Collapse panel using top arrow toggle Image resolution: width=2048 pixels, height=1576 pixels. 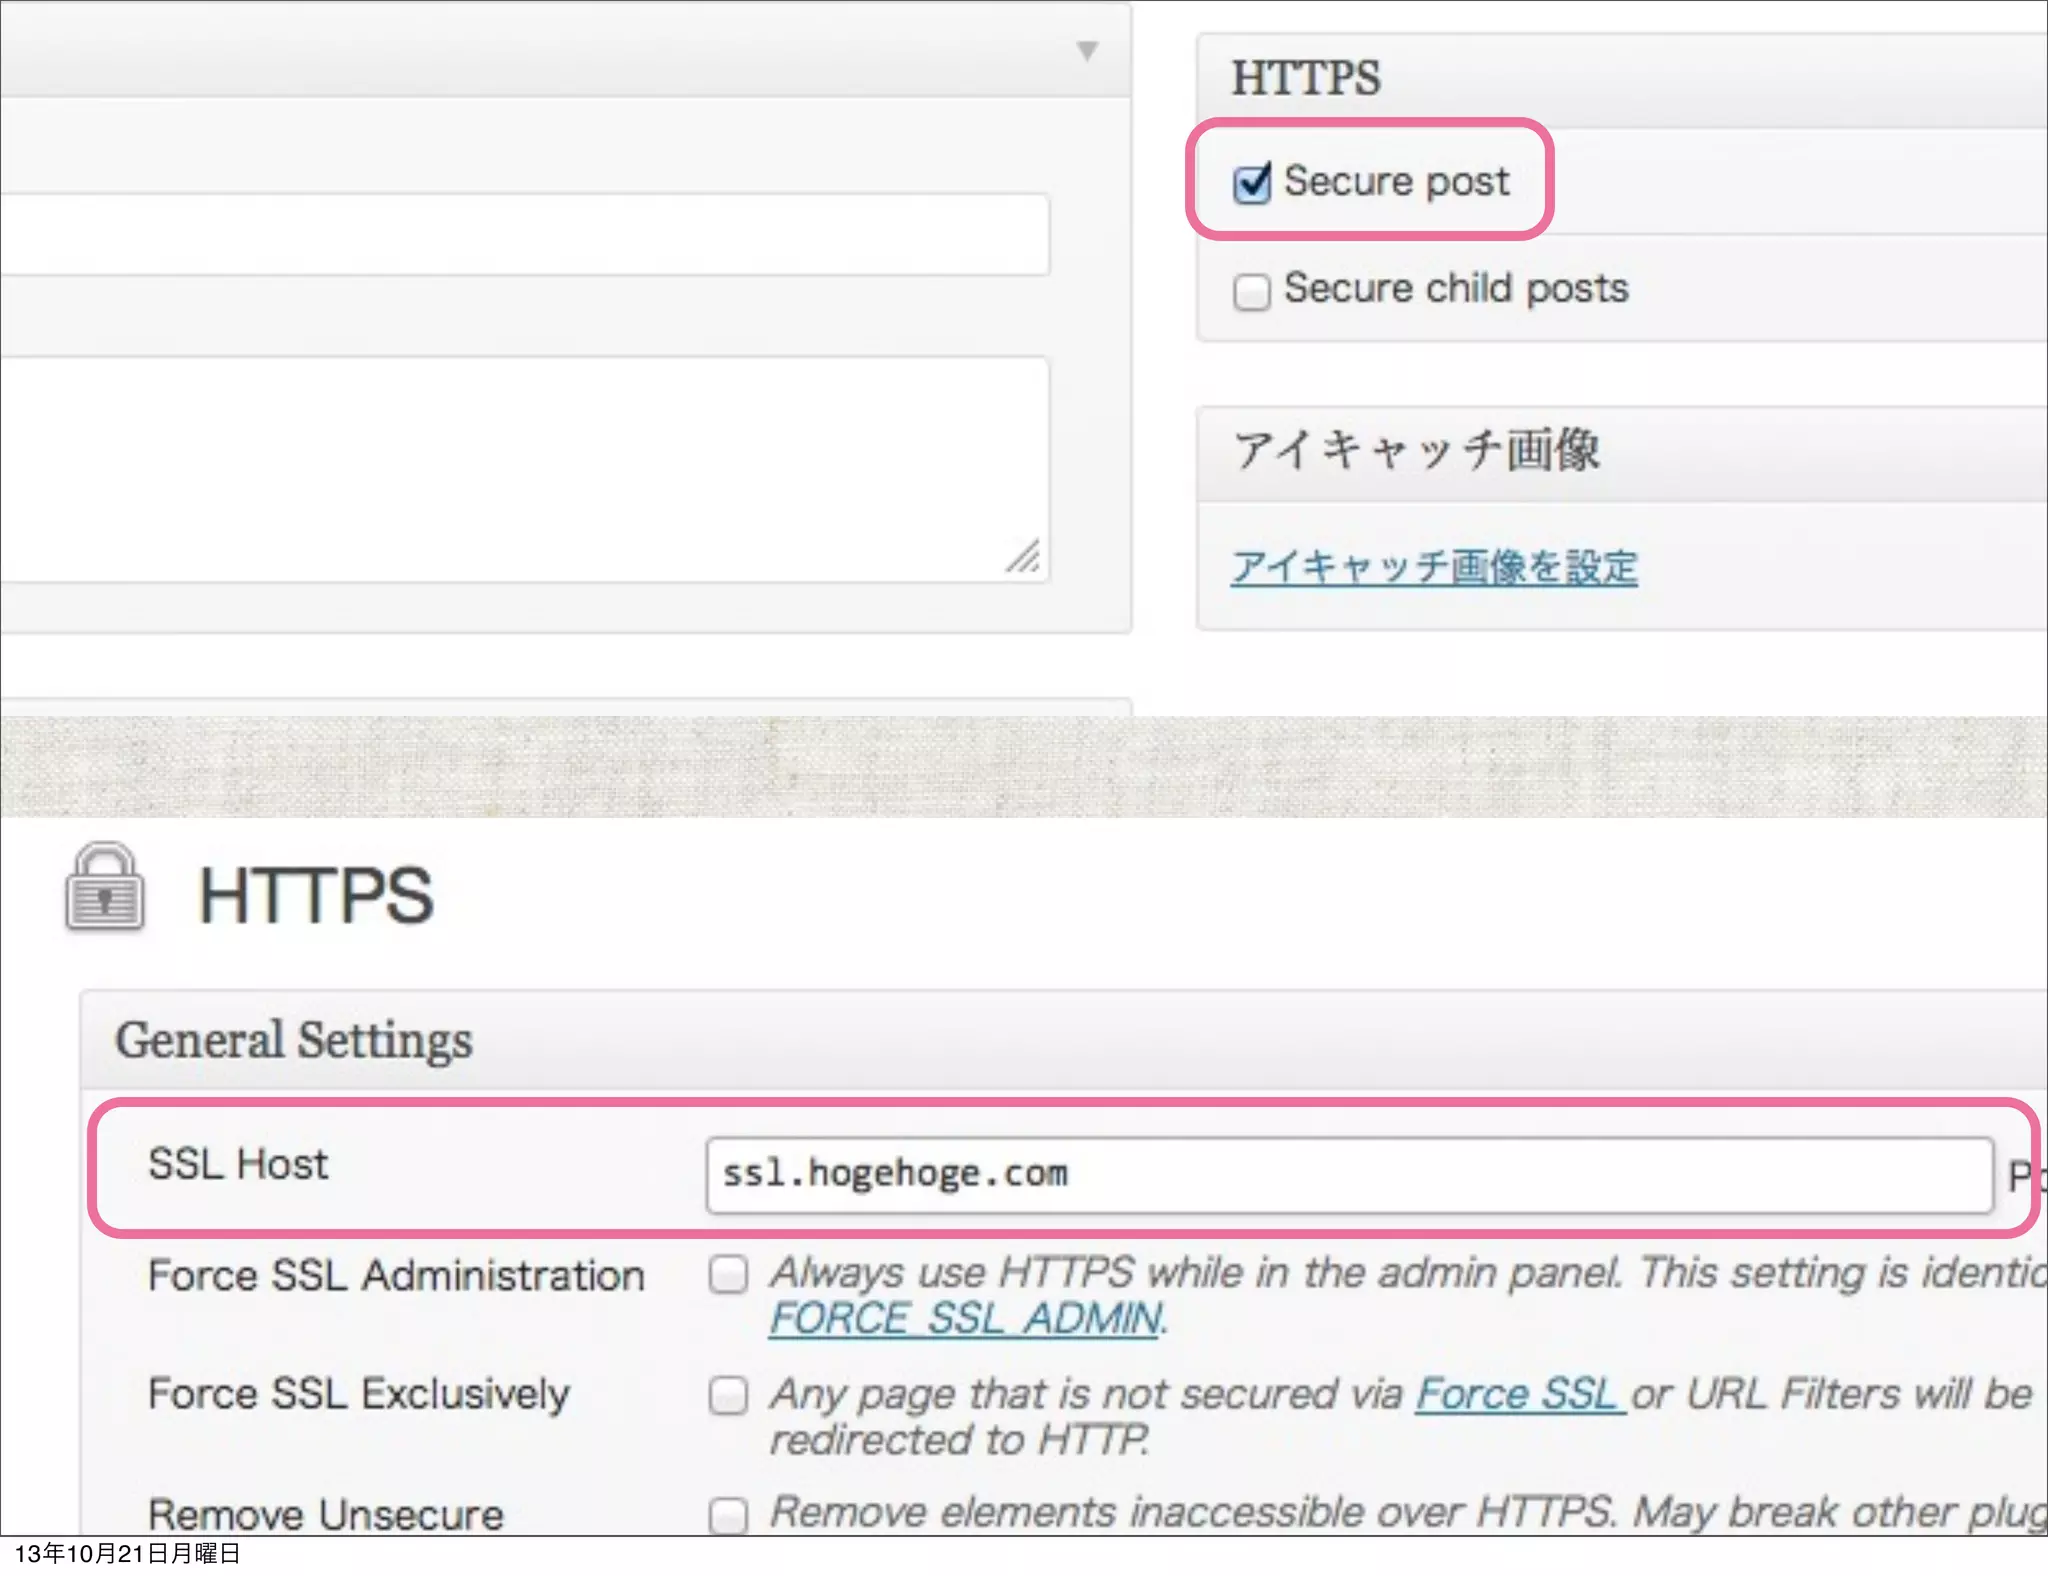[x=1087, y=50]
